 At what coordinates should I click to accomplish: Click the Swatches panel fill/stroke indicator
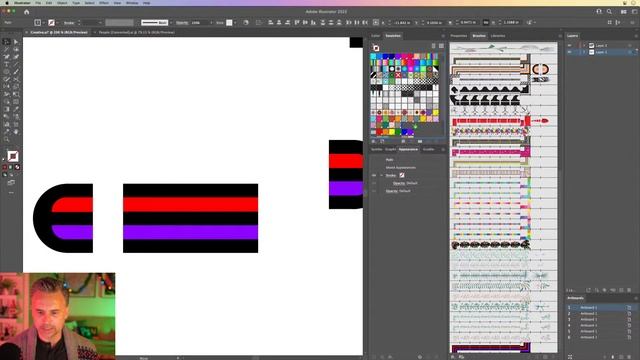pos(376,48)
